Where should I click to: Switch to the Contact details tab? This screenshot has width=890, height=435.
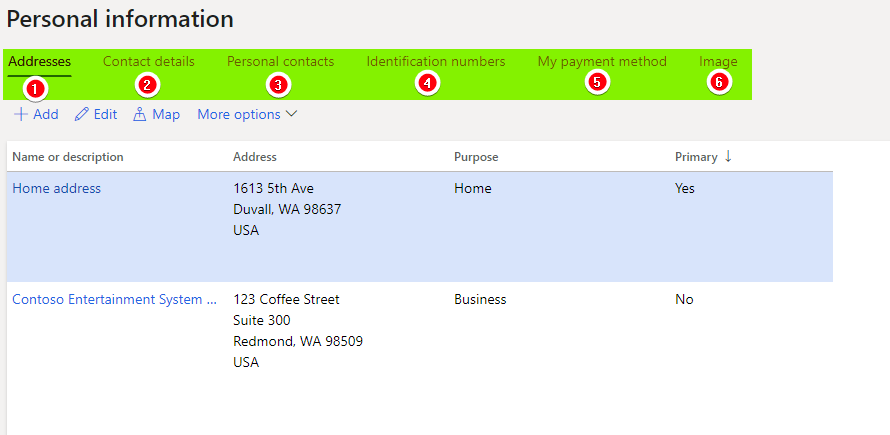pos(149,61)
